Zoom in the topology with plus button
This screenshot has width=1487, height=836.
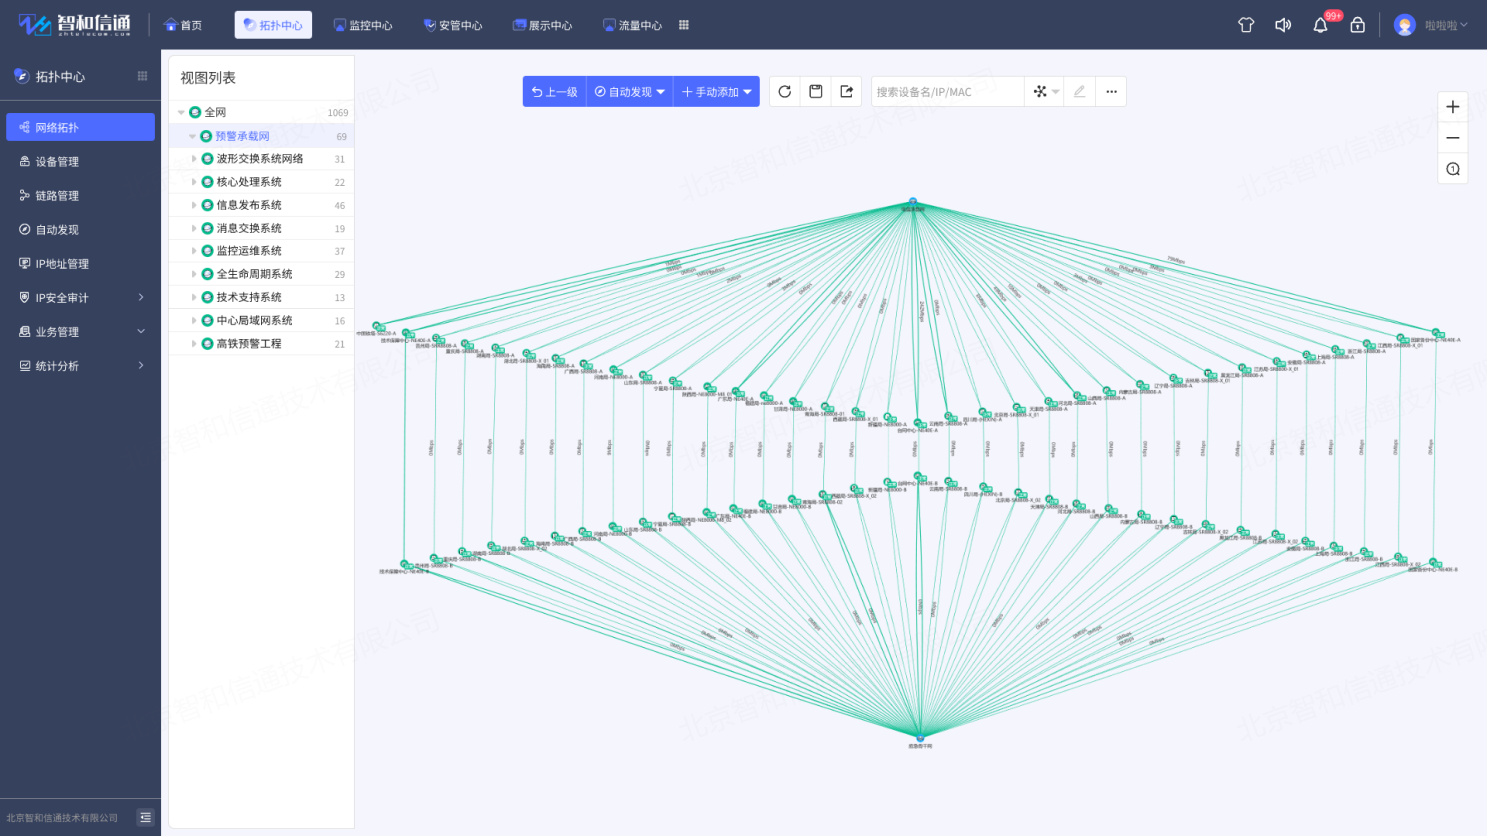click(x=1453, y=107)
